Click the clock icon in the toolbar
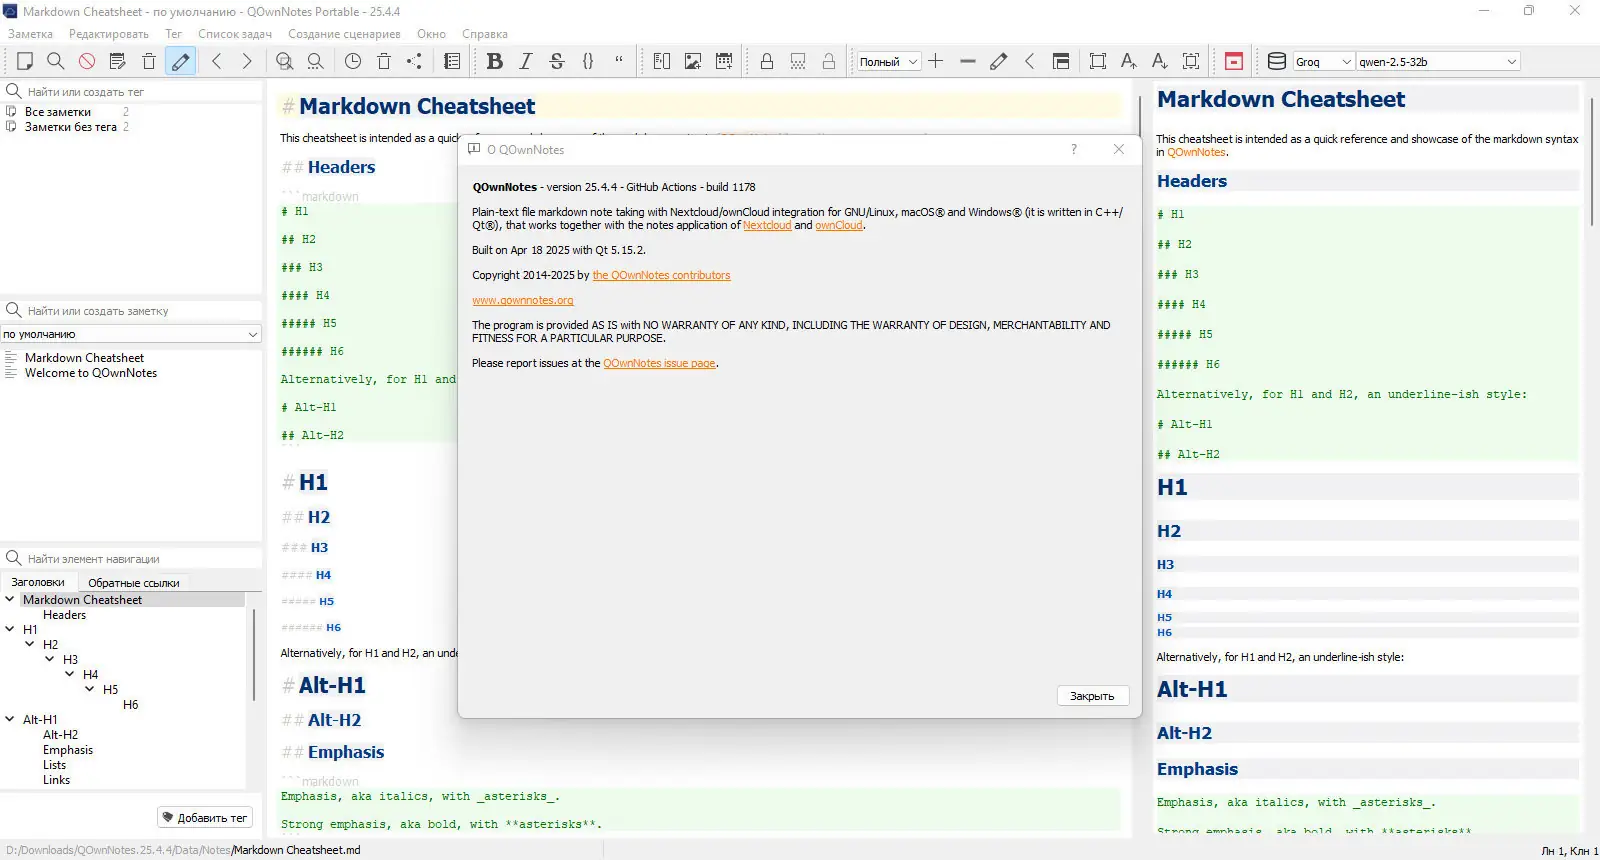The image size is (1600, 860). point(353,61)
